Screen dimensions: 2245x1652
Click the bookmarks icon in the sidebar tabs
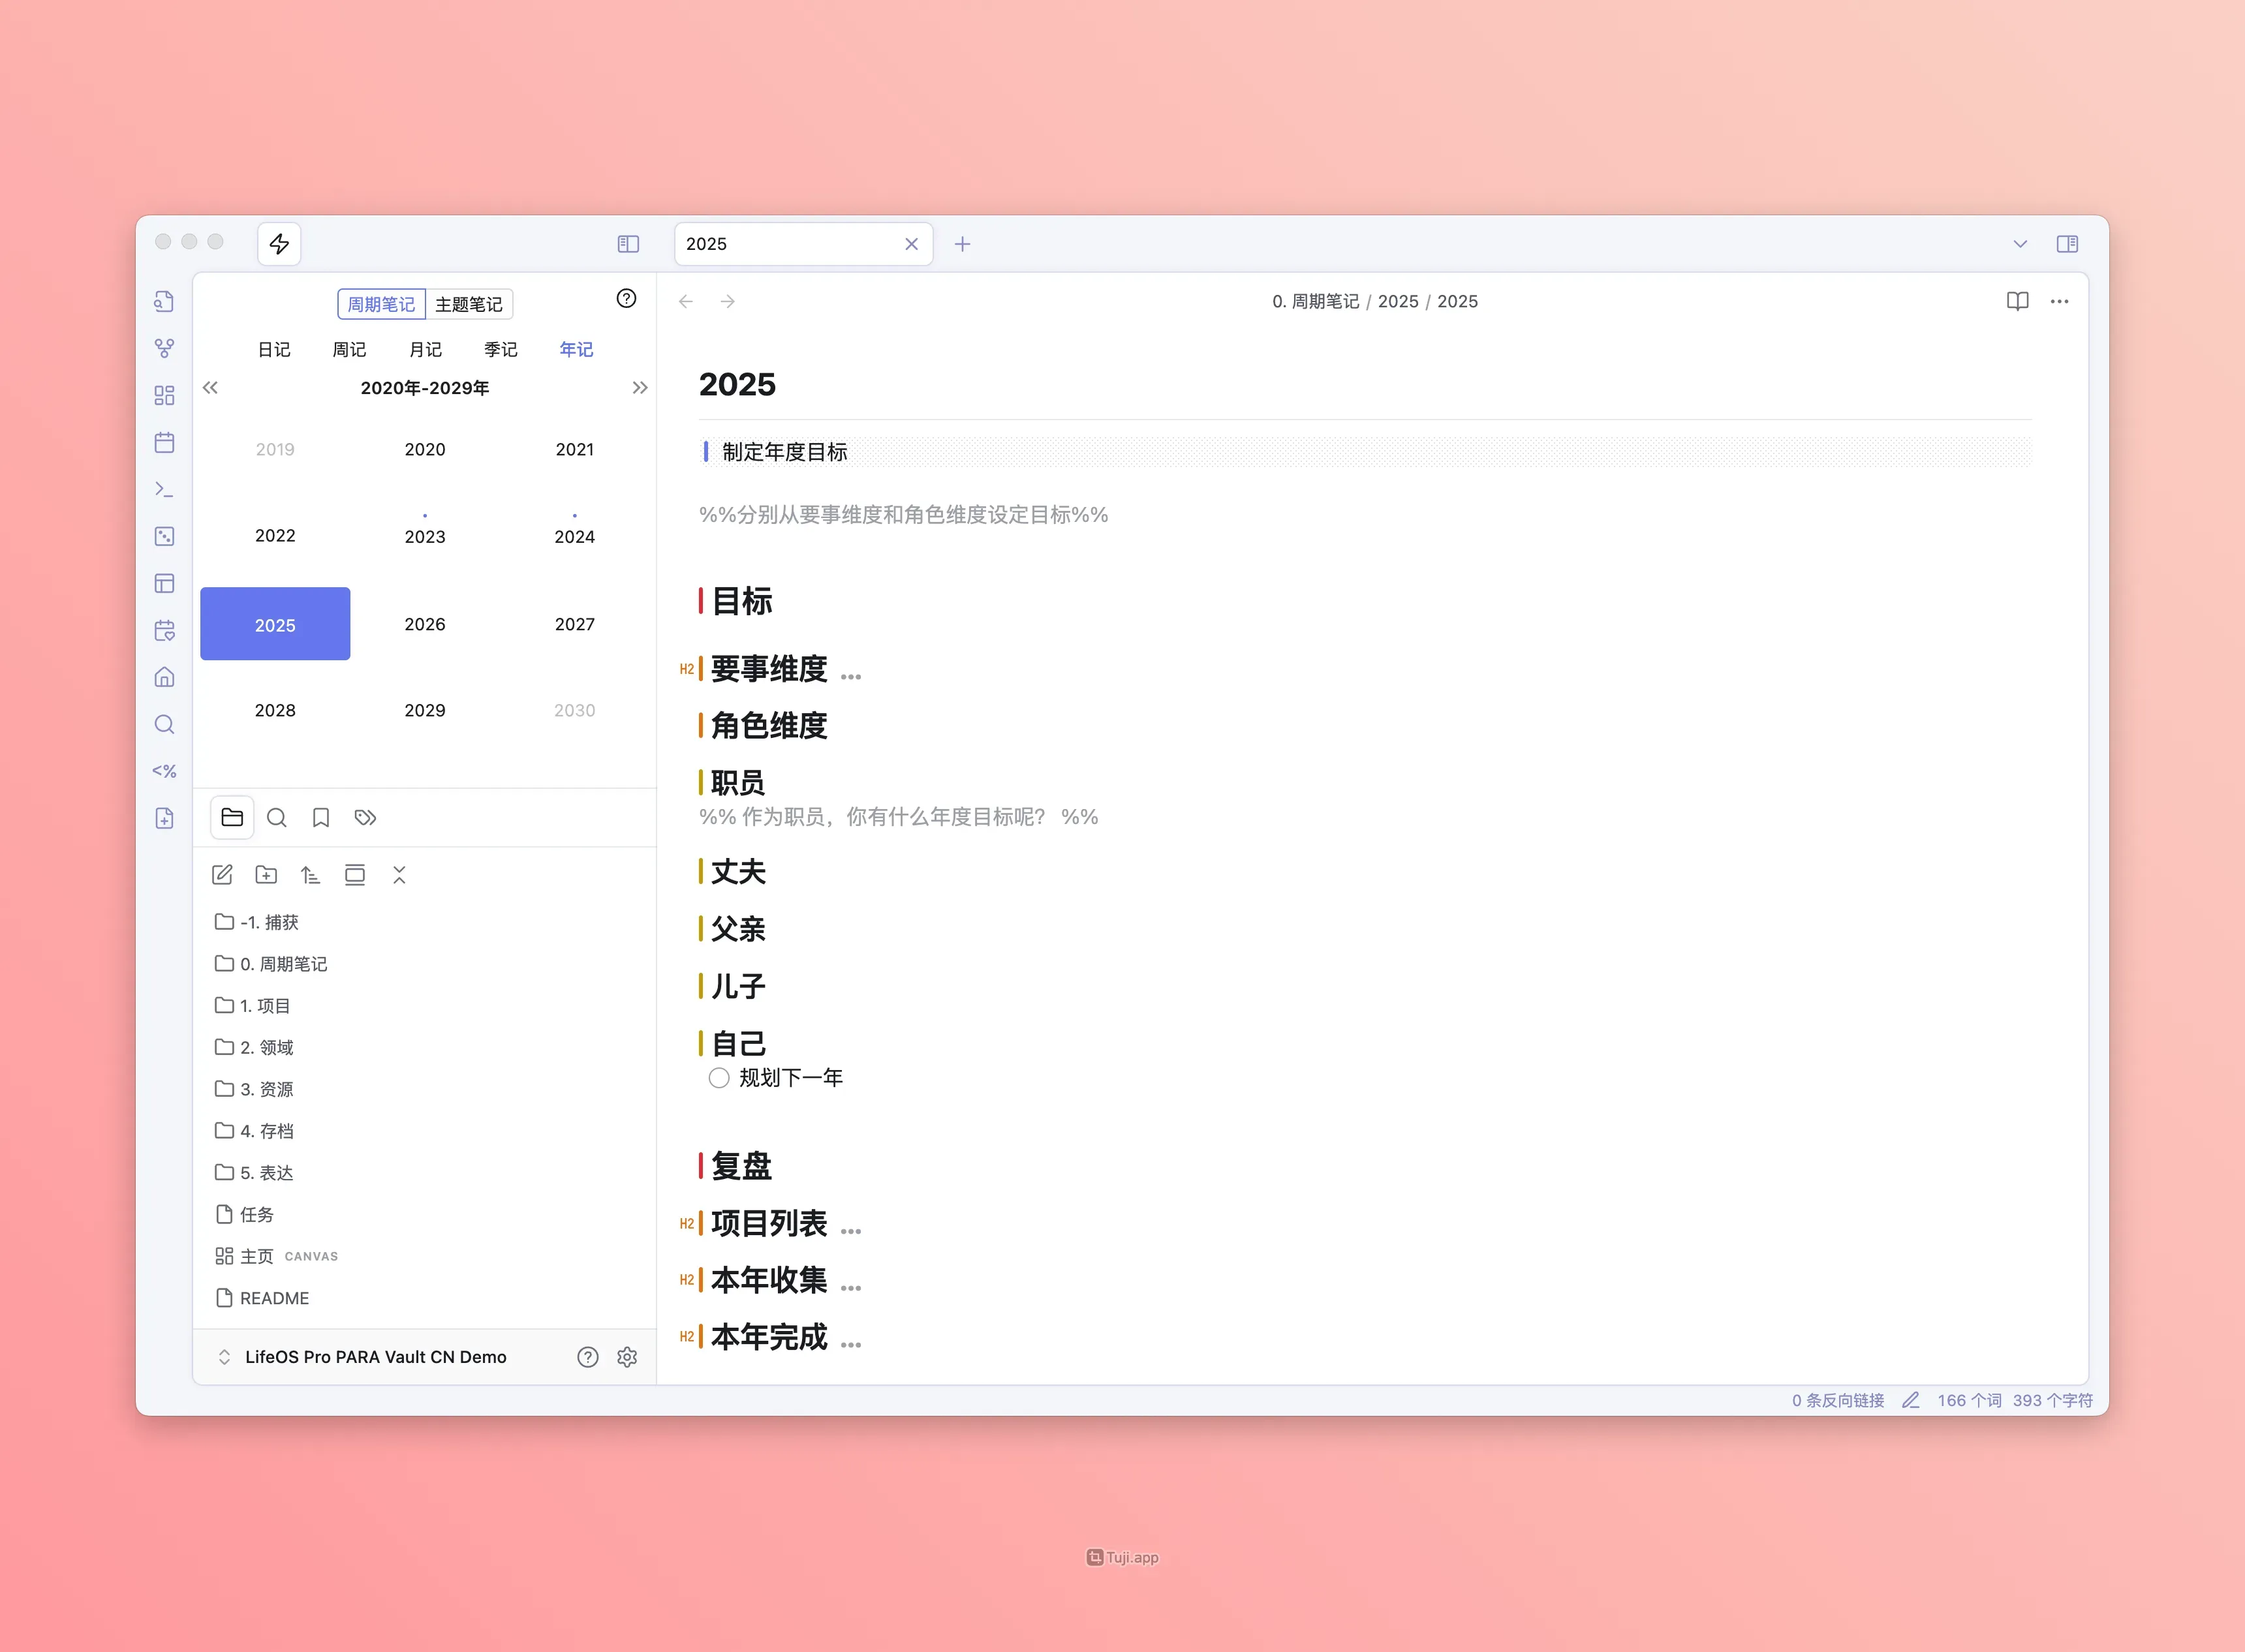click(x=321, y=818)
